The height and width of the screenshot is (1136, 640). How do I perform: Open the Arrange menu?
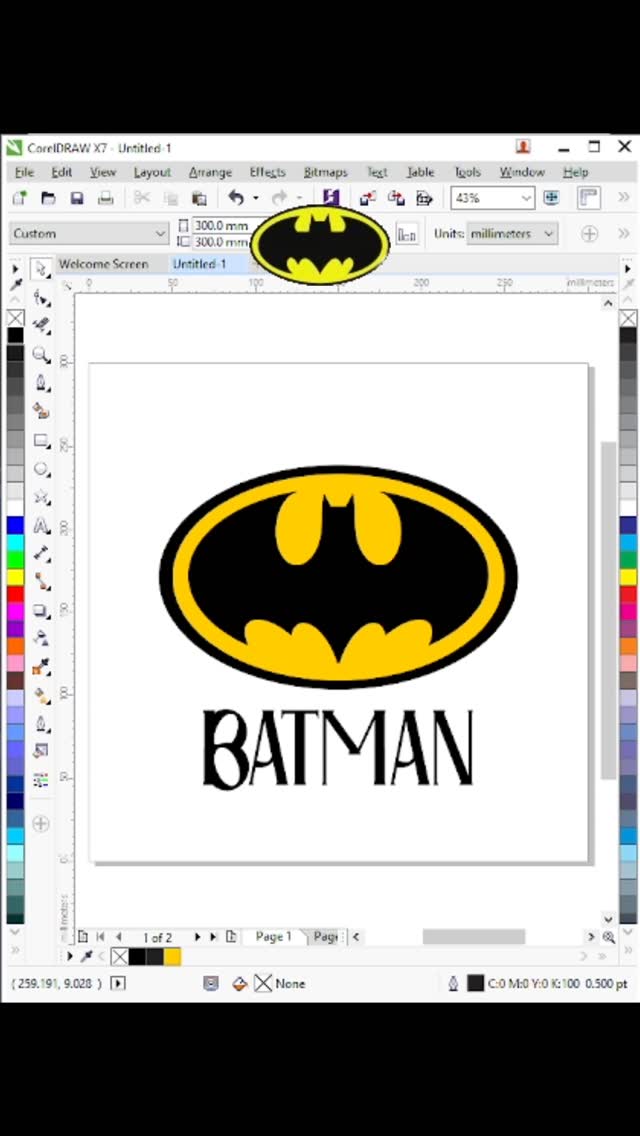[x=210, y=172]
